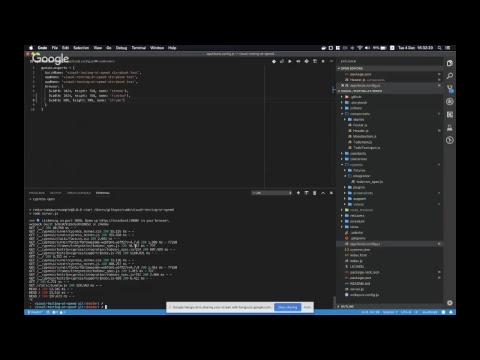Switch to the OUTPUT panel tab
Screen dimensions: 480x360
pyautogui.click(x=55, y=193)
